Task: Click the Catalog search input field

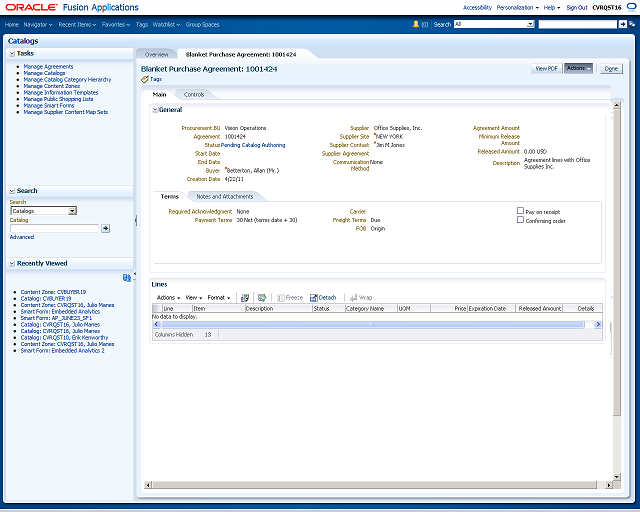Action: 54,228
